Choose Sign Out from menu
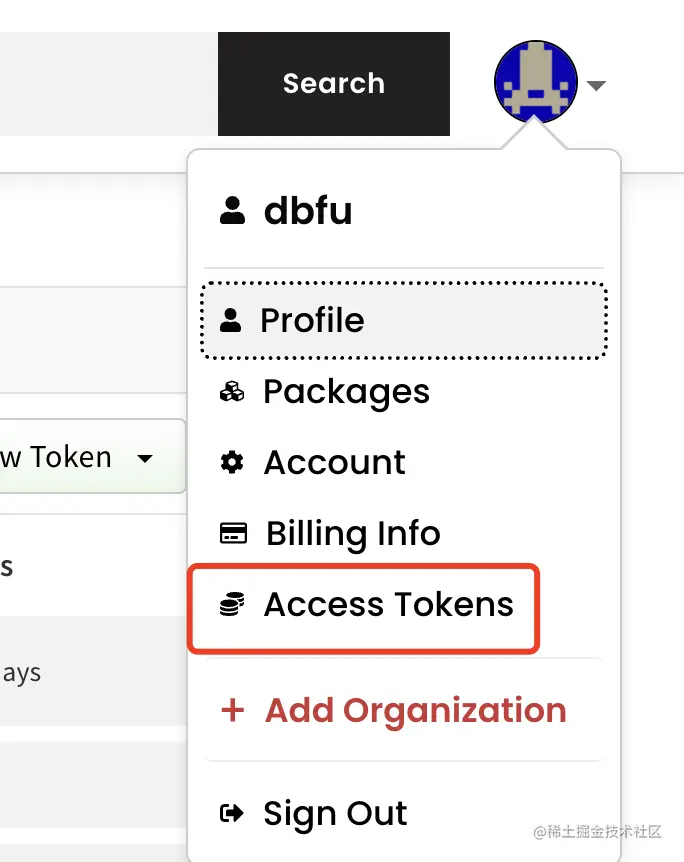 point(404,814)
